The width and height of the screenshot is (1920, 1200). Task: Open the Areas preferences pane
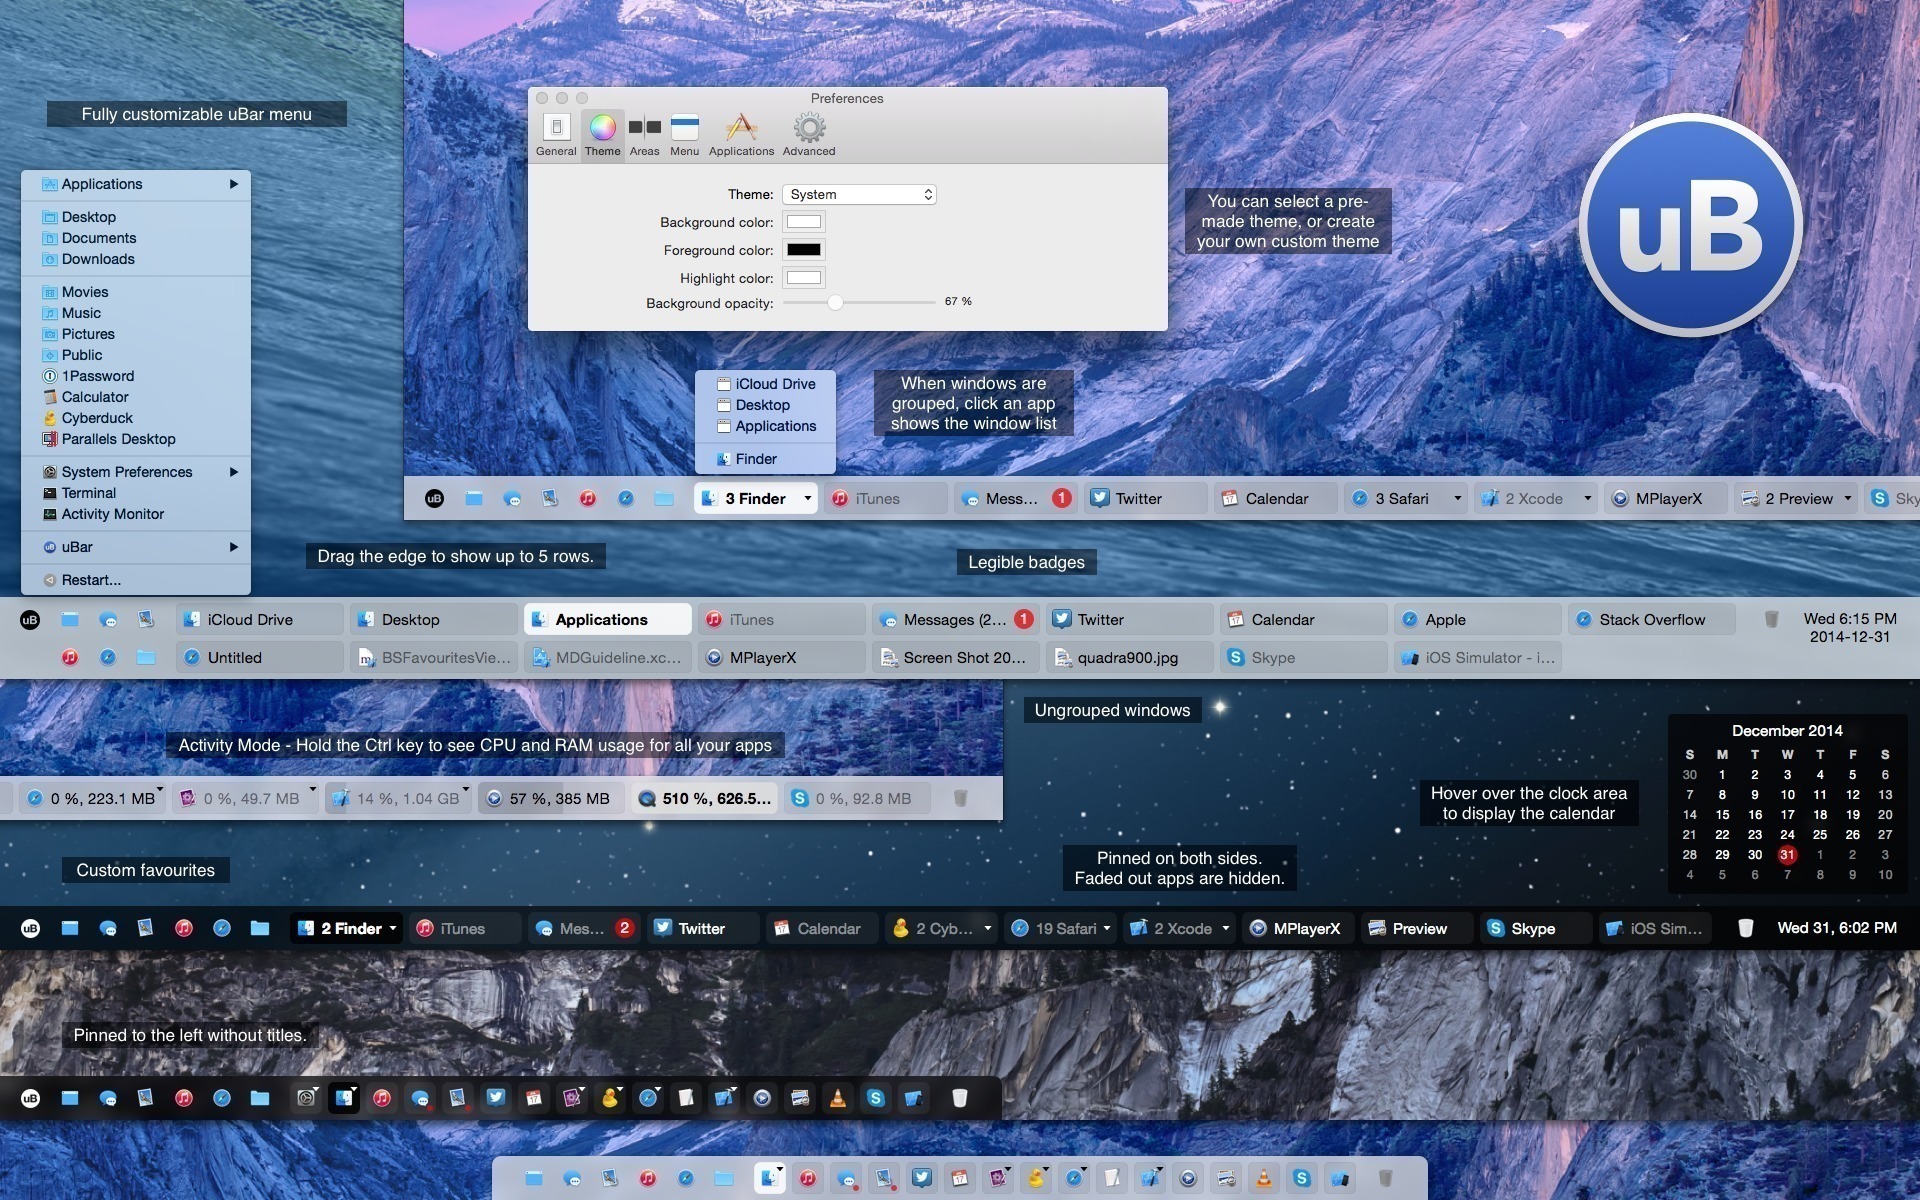tap(644, 133)
